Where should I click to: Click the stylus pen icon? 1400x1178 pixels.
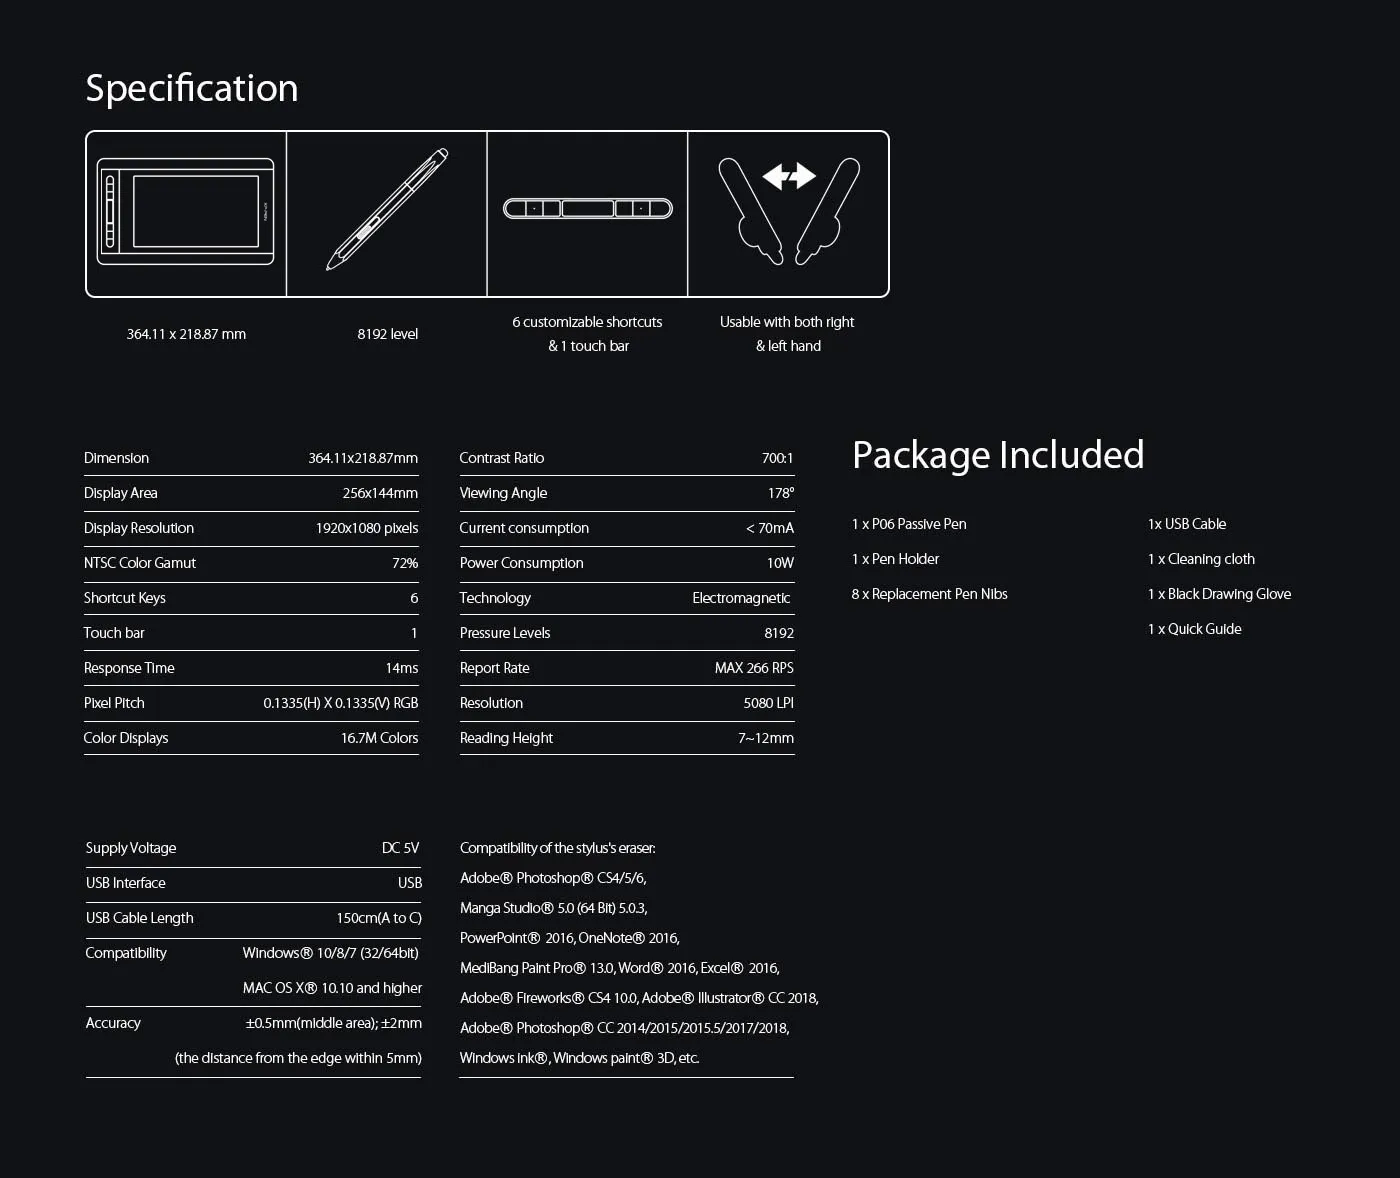[387, 210]
